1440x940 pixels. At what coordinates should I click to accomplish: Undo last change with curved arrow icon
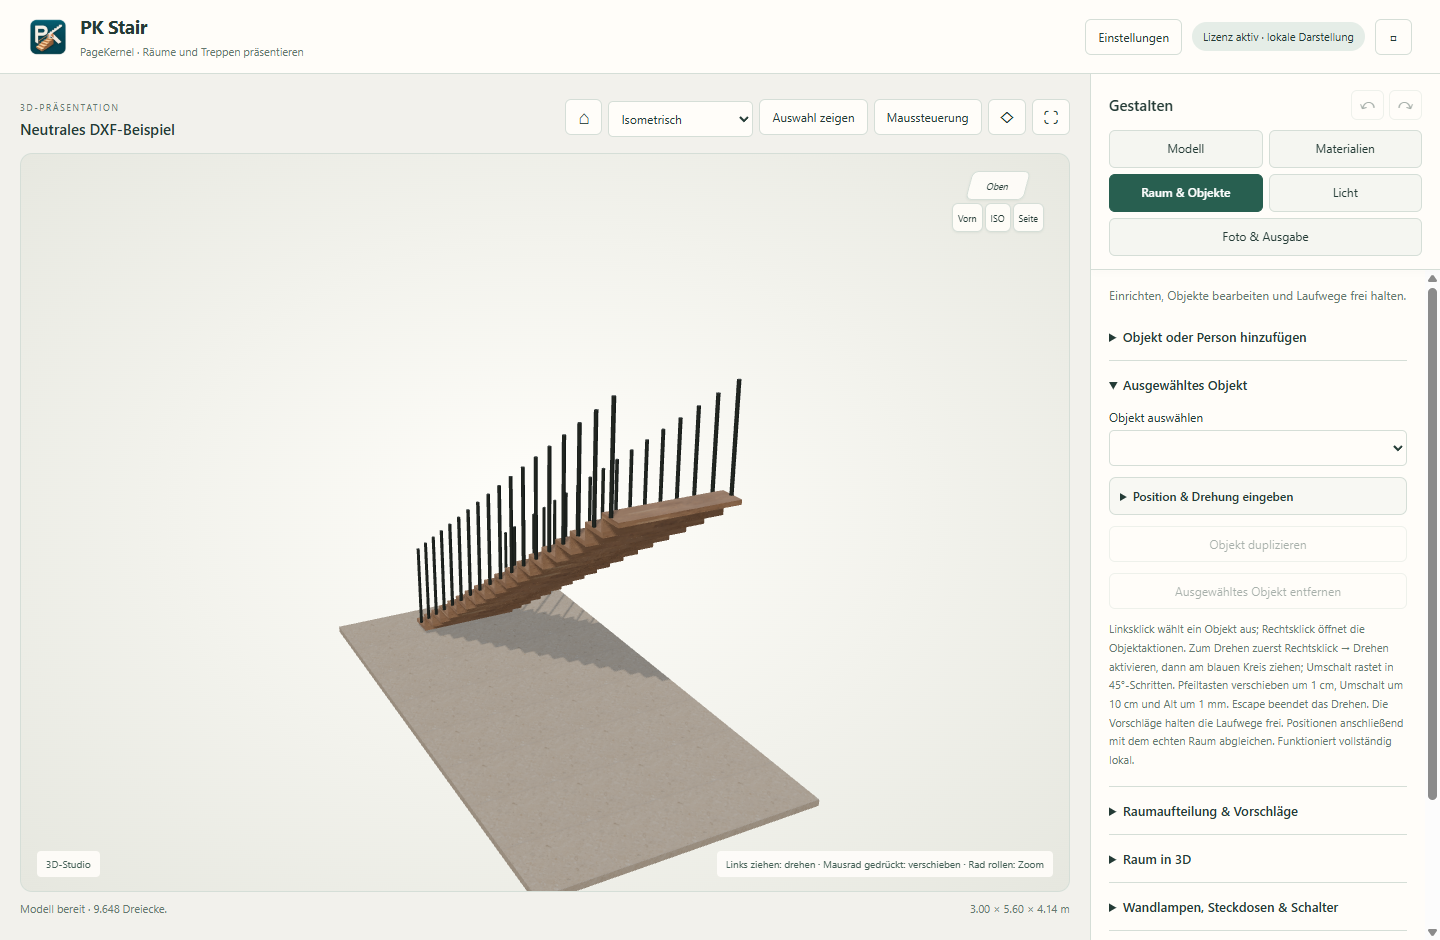[1367, 105]
